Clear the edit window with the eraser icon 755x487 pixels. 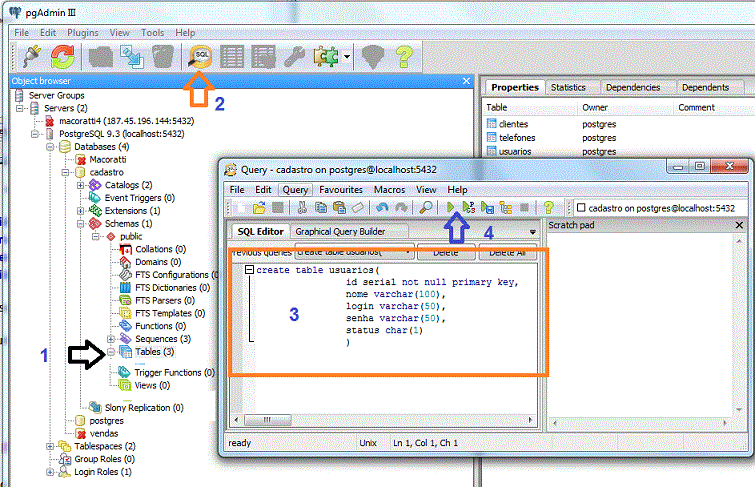pos(358,208)
